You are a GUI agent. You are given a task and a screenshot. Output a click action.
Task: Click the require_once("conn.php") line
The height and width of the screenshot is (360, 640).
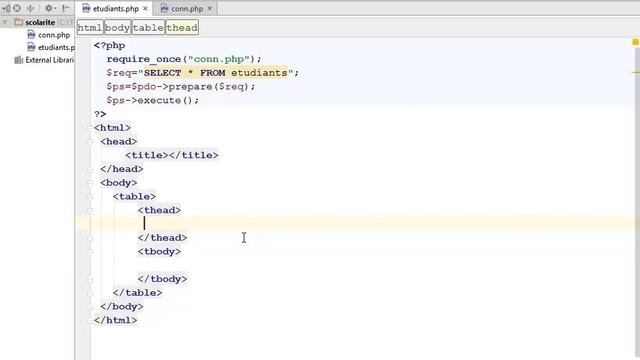pyautogui.click(x=184, y=59)
